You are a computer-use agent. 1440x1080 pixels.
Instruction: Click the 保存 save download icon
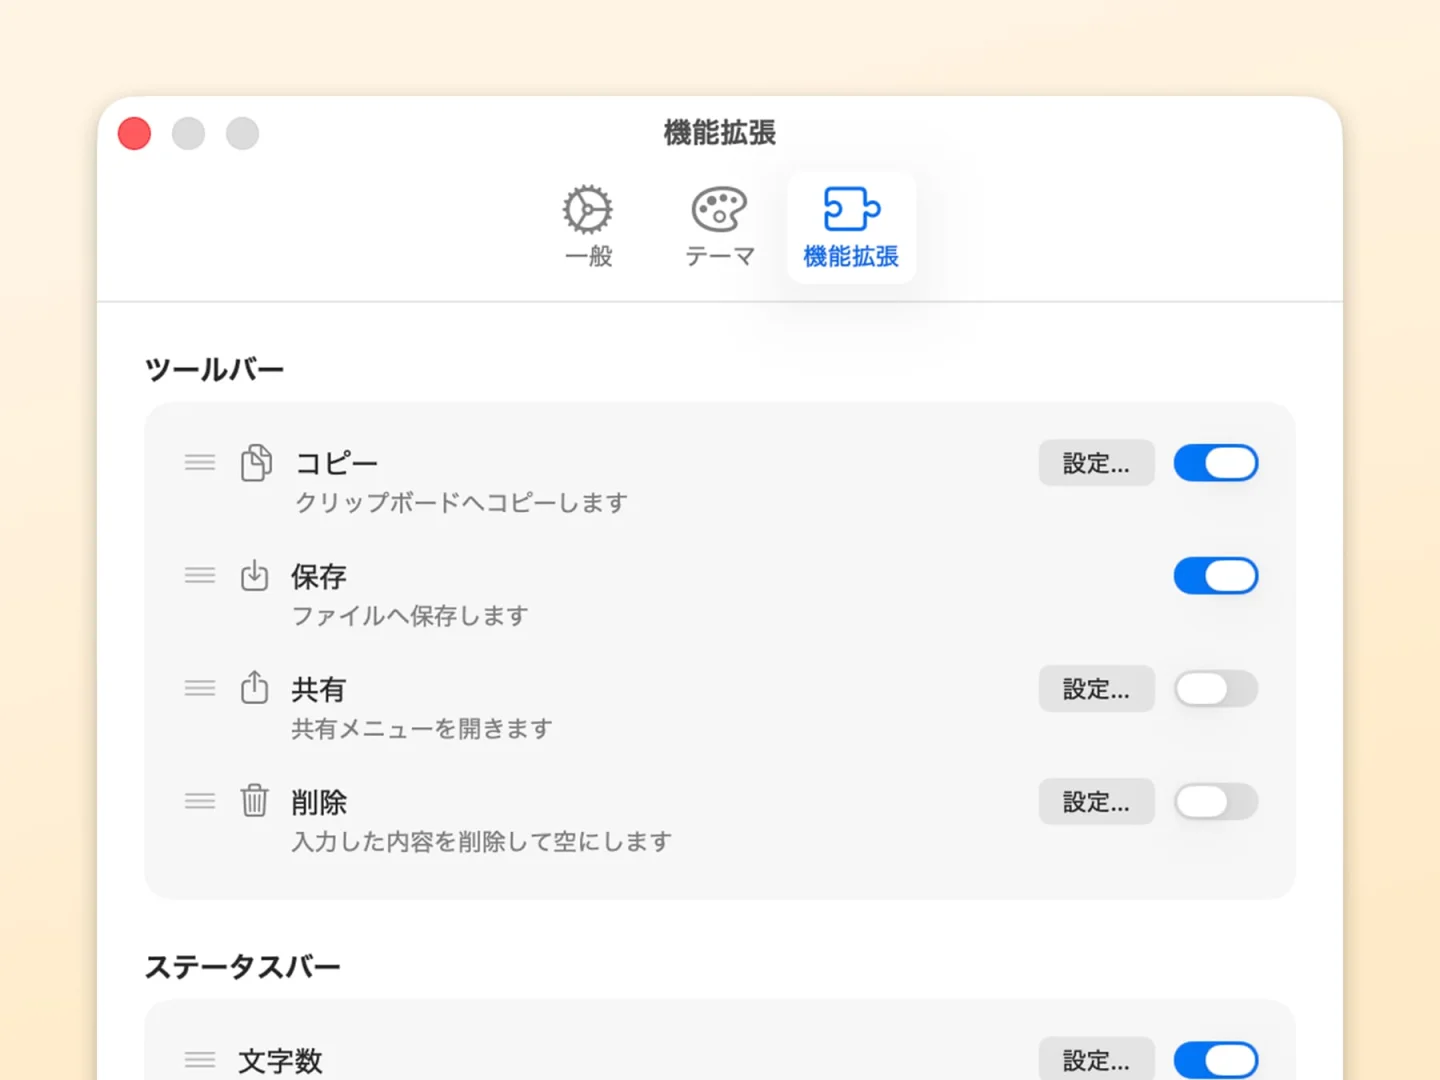pyautogui.click(x=255, y=575)
